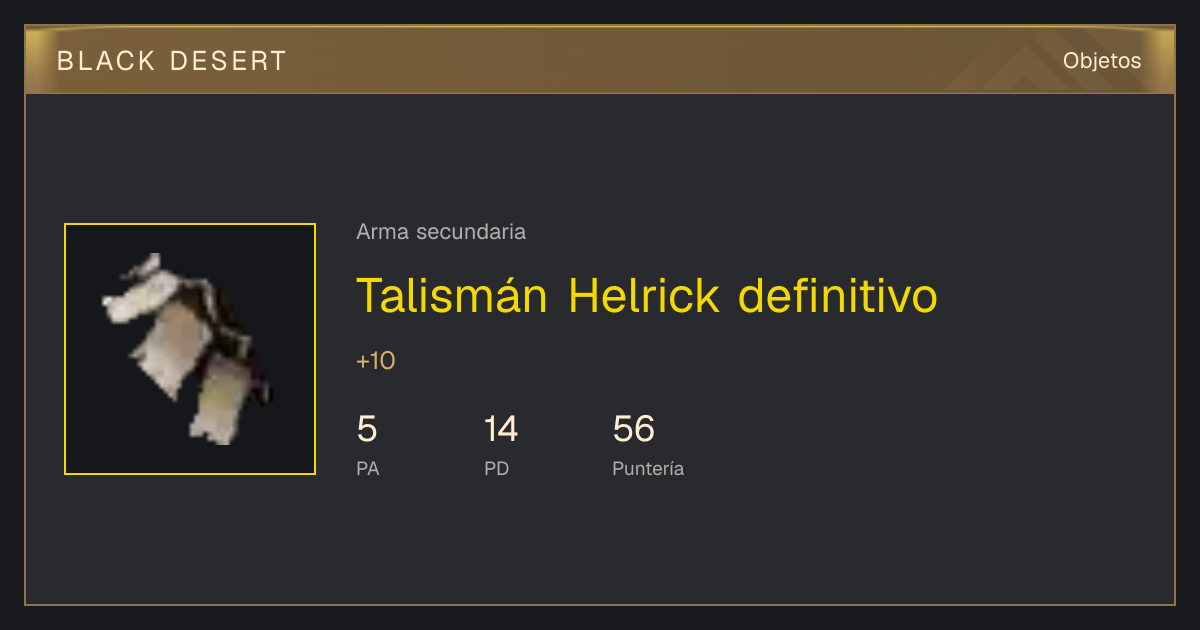This screenshot has height=630, width=1200.
Task: Click the yellow frame's top-left corner
Action: click(65, 224)
